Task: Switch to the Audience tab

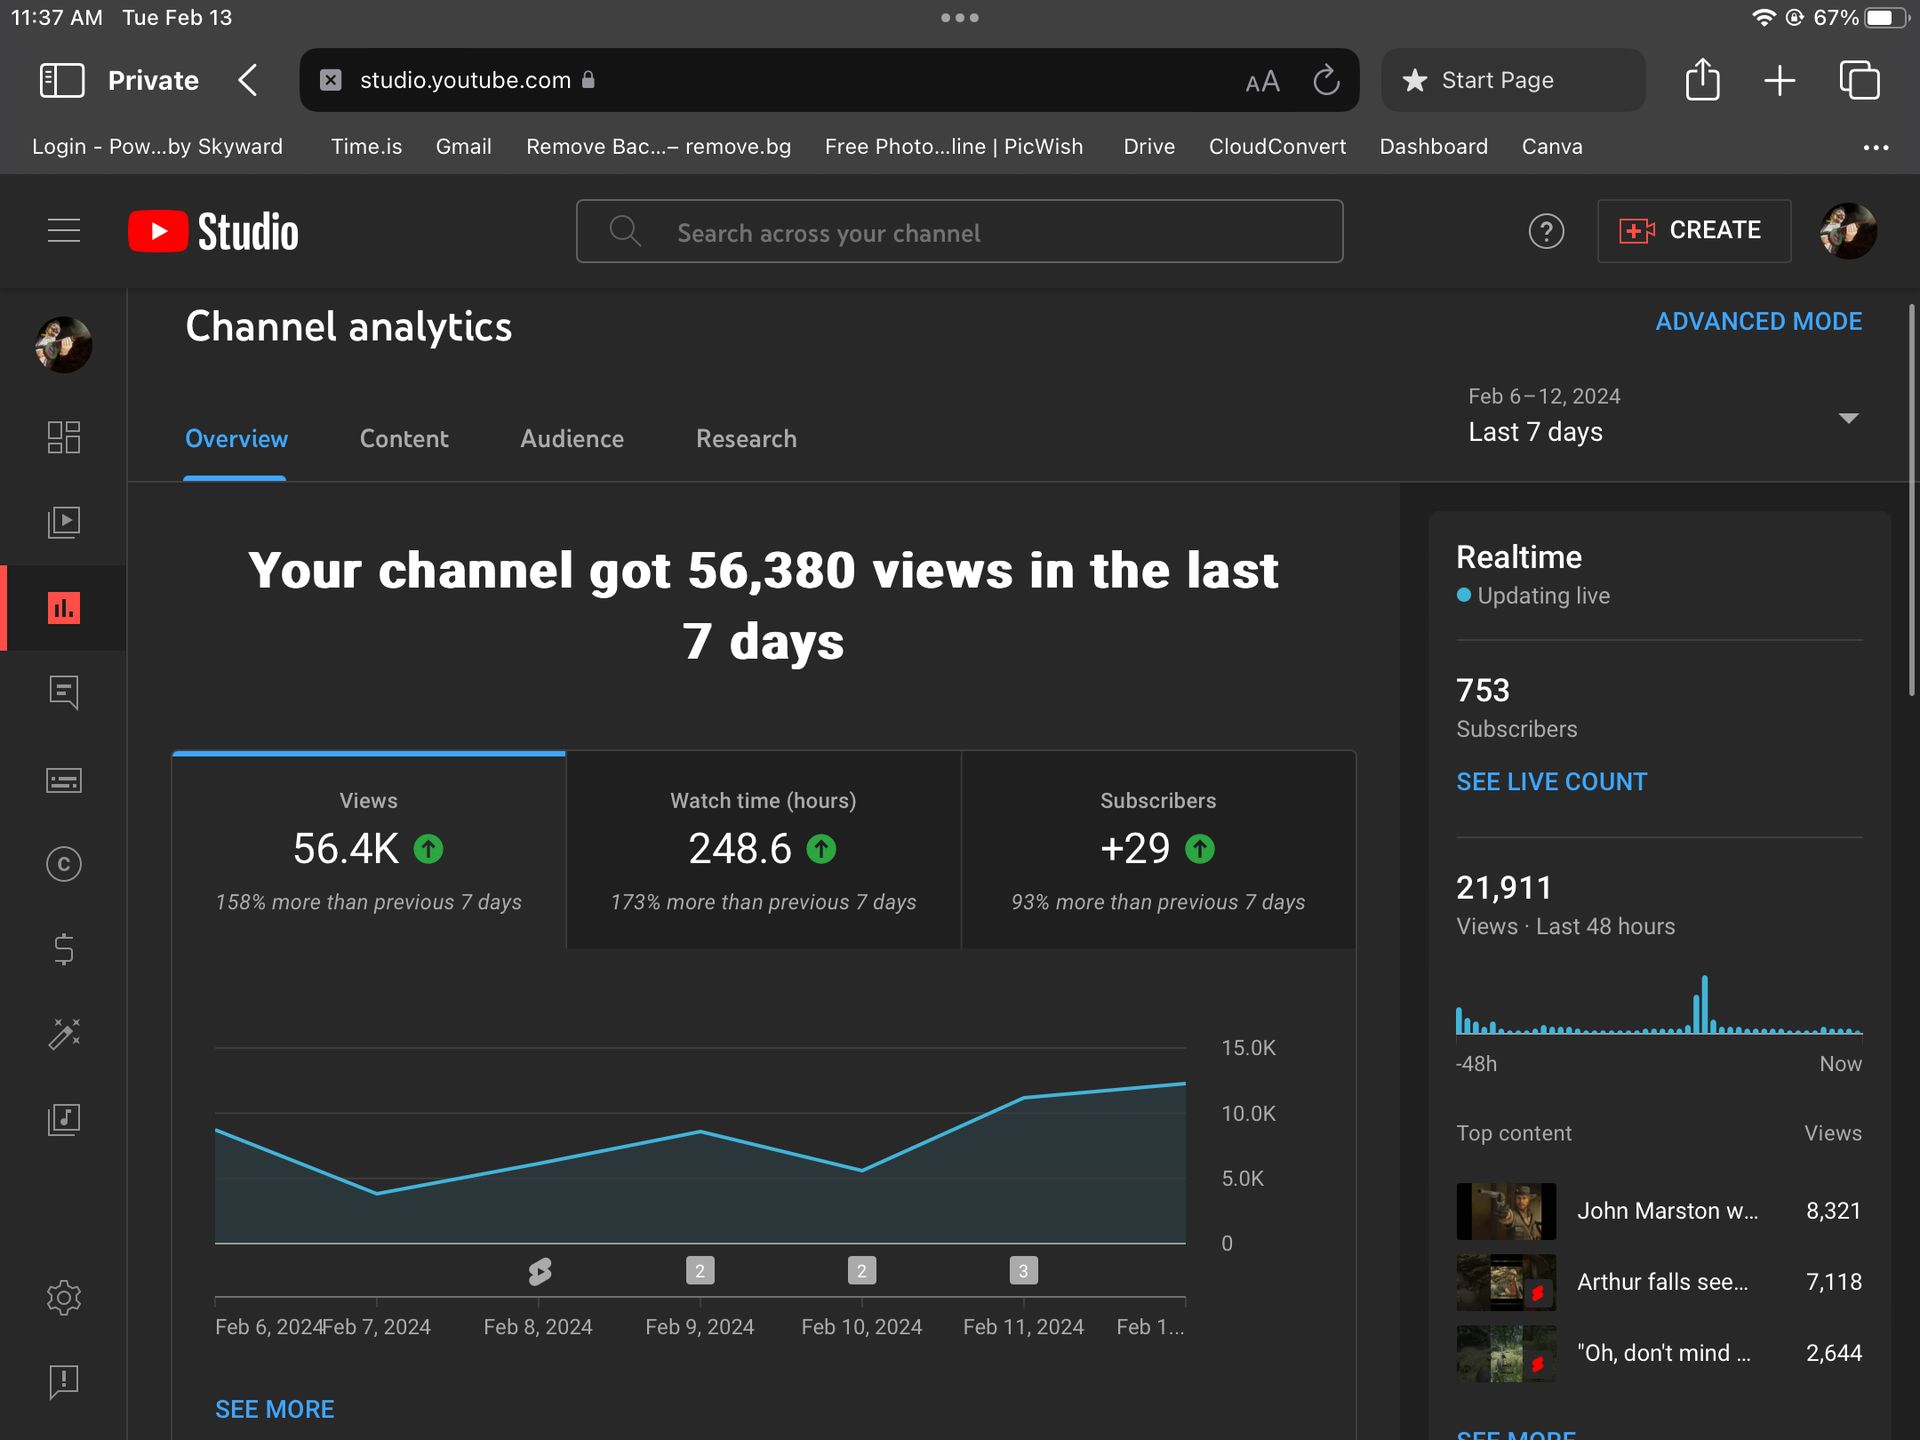Action: pos(572,439)
